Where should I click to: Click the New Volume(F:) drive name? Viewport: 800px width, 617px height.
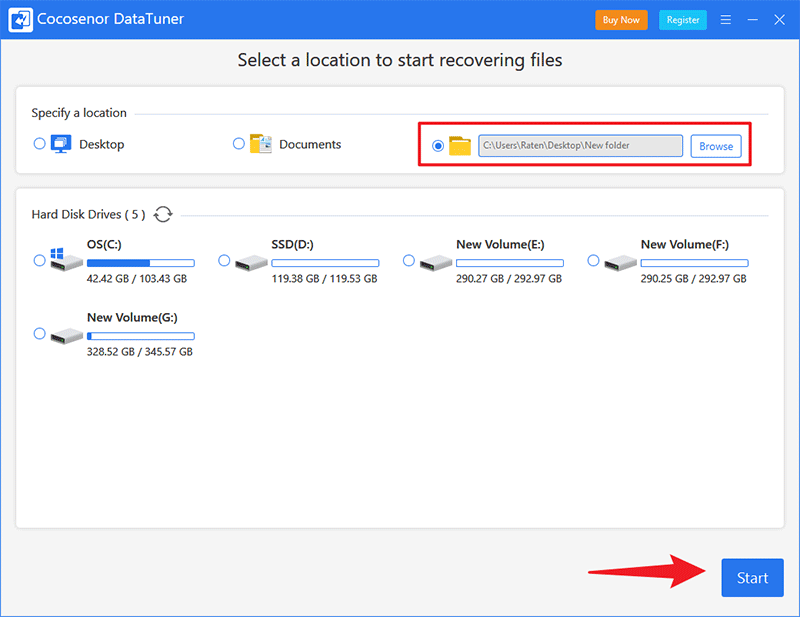click(x=685, y=245)
